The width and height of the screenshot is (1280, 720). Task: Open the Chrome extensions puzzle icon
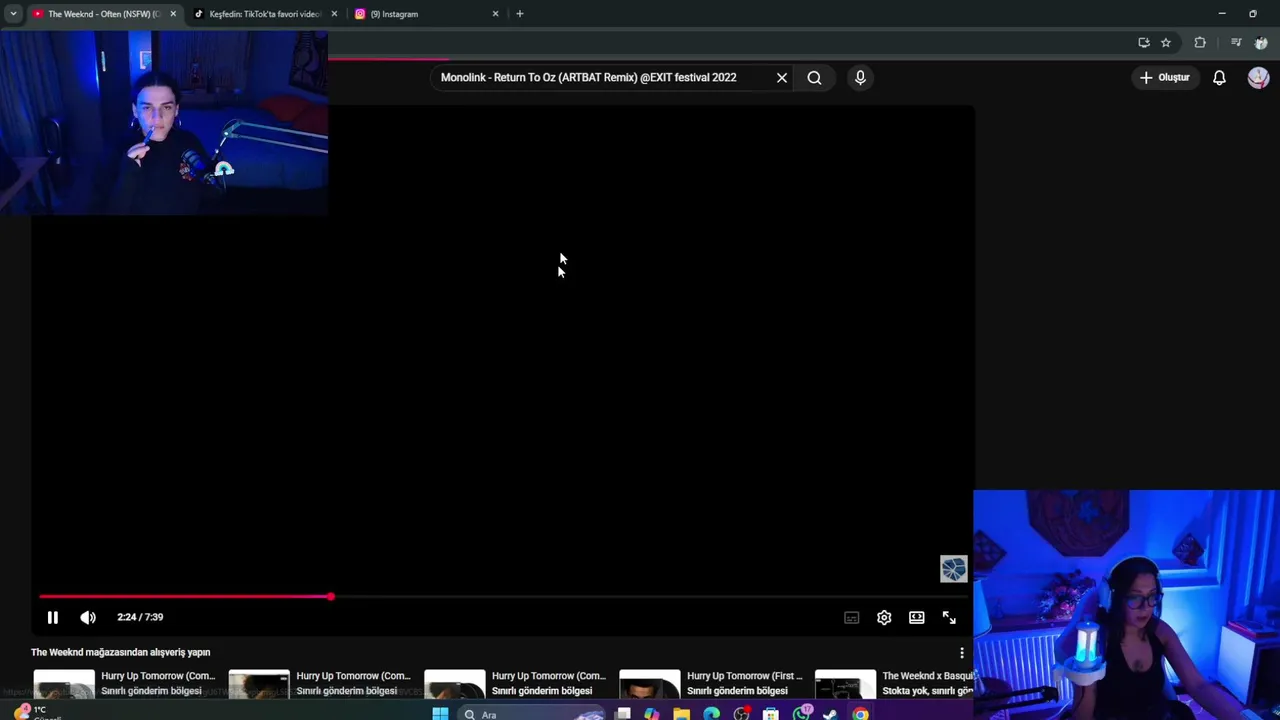[x=1200, y=43]
